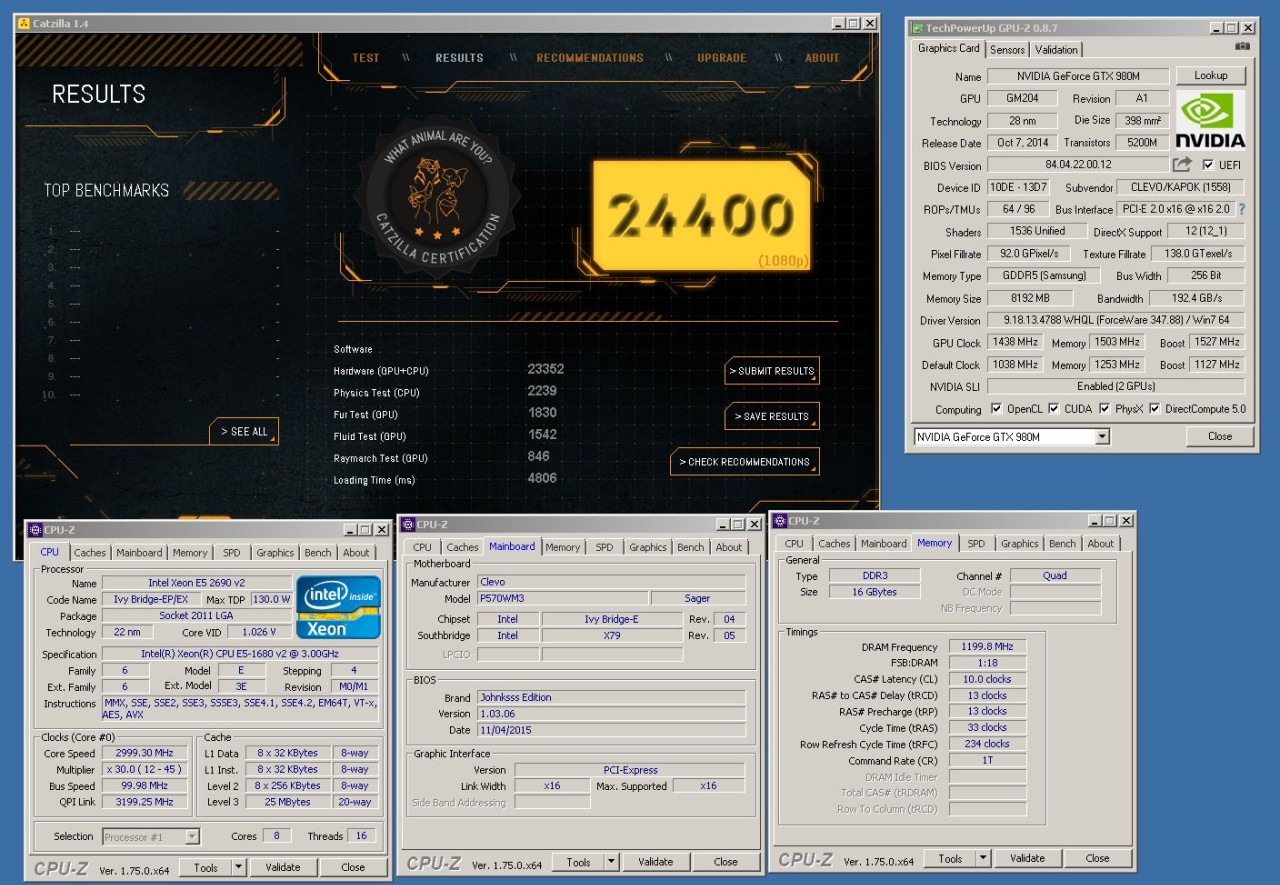Open Caches tab in CPU window
1280x885 pixels.
[x=89, y=552]
